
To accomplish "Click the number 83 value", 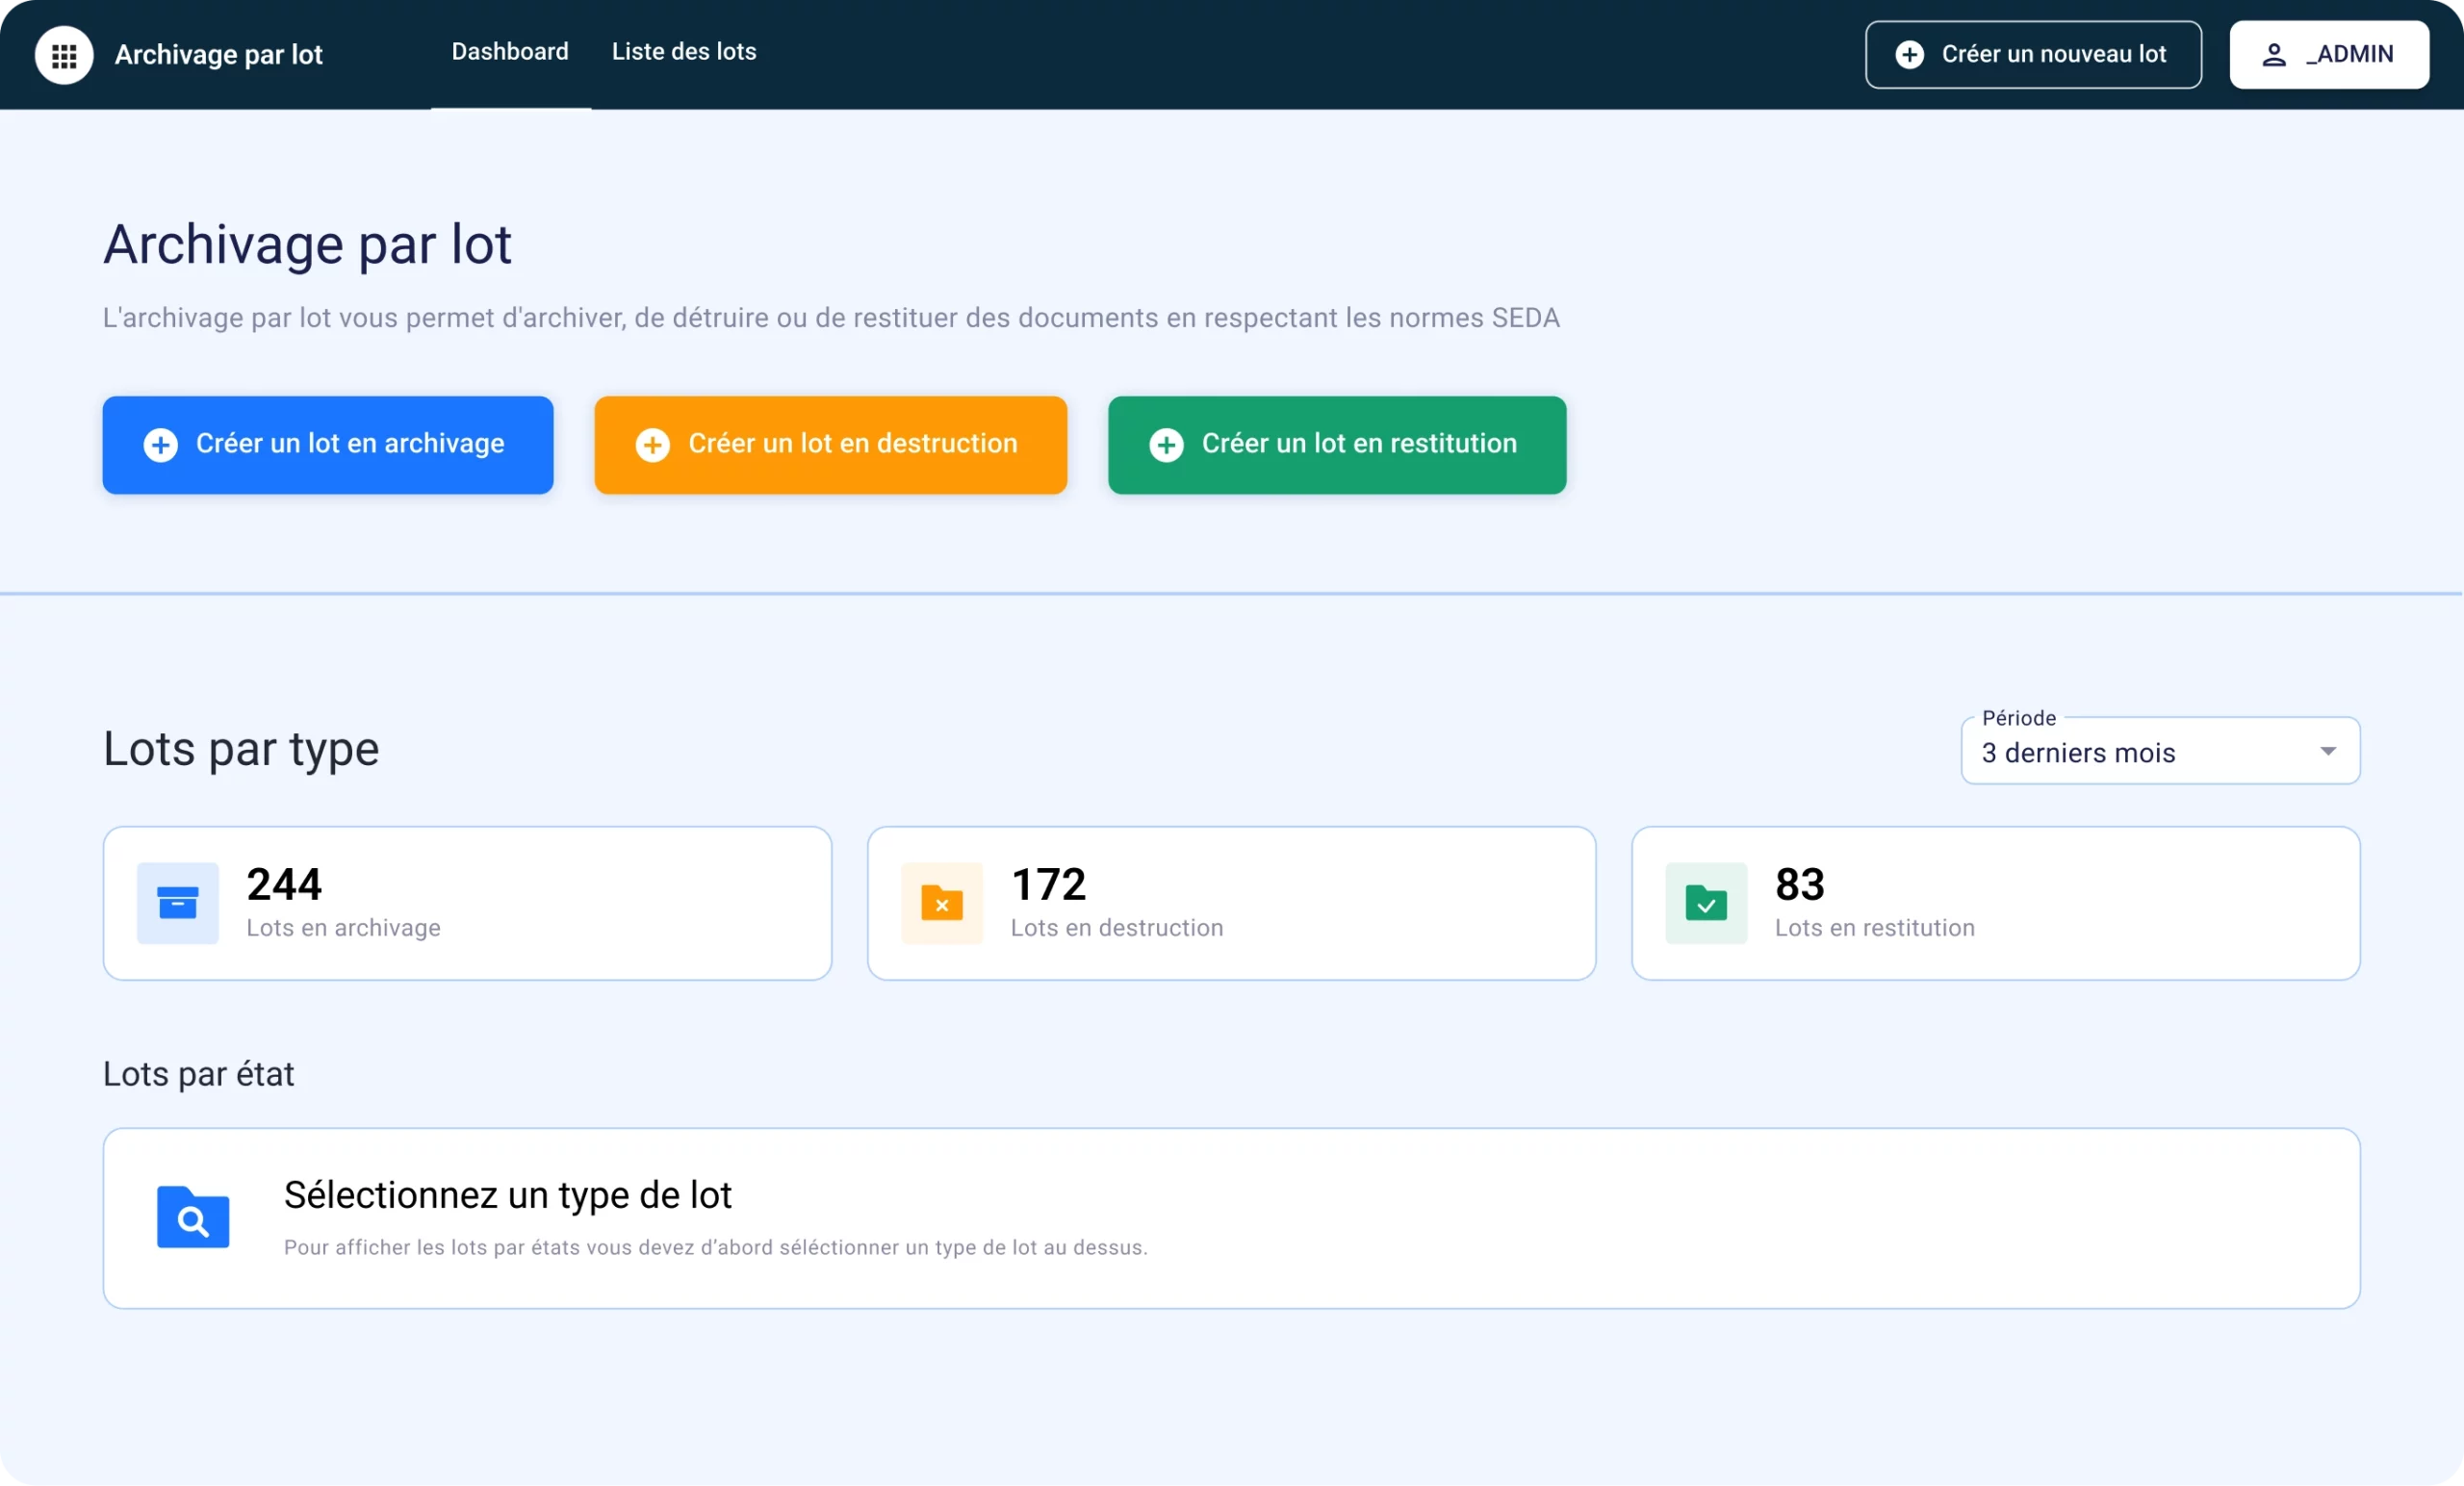I will (x=1800, y=884).
